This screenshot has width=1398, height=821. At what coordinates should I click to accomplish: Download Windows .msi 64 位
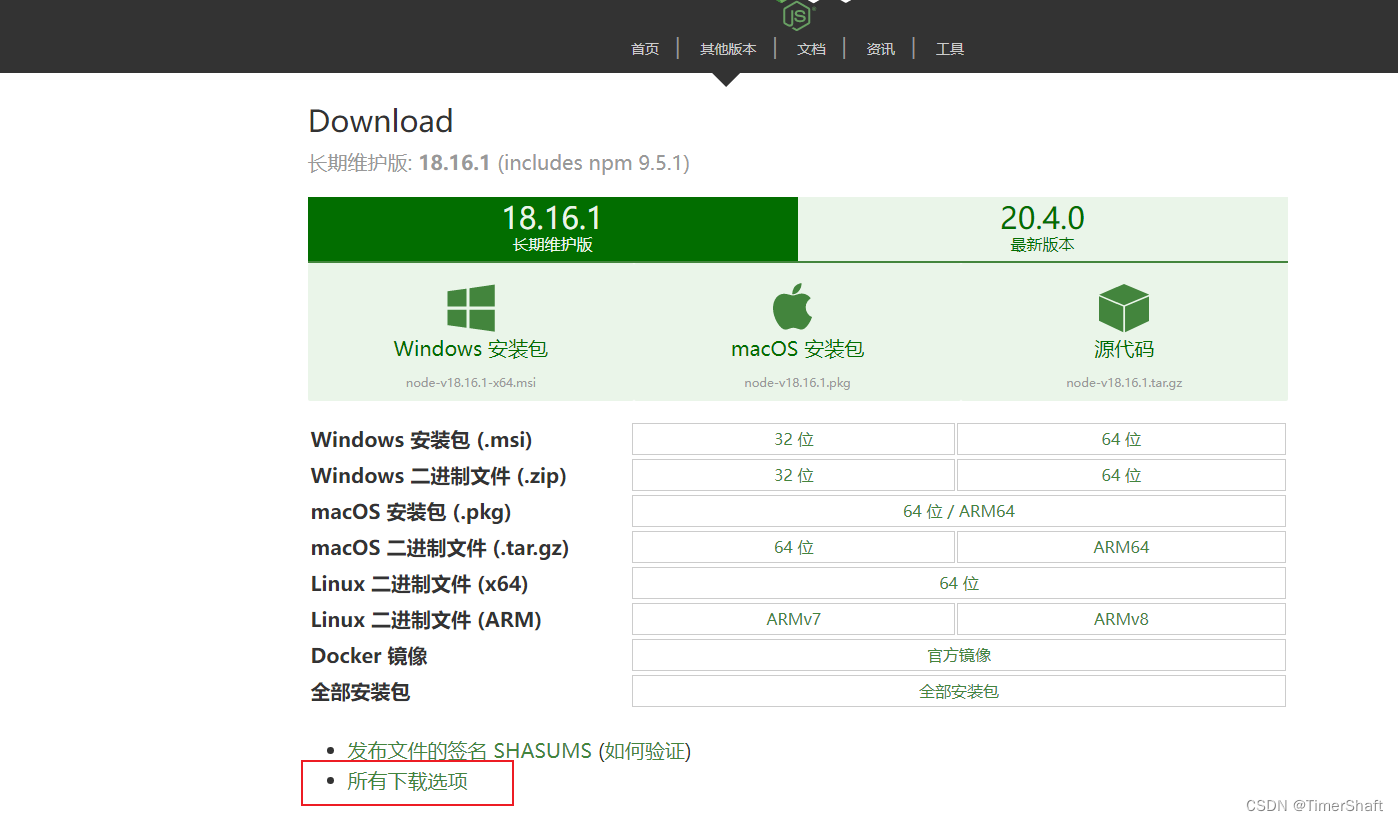point(1121,439)
